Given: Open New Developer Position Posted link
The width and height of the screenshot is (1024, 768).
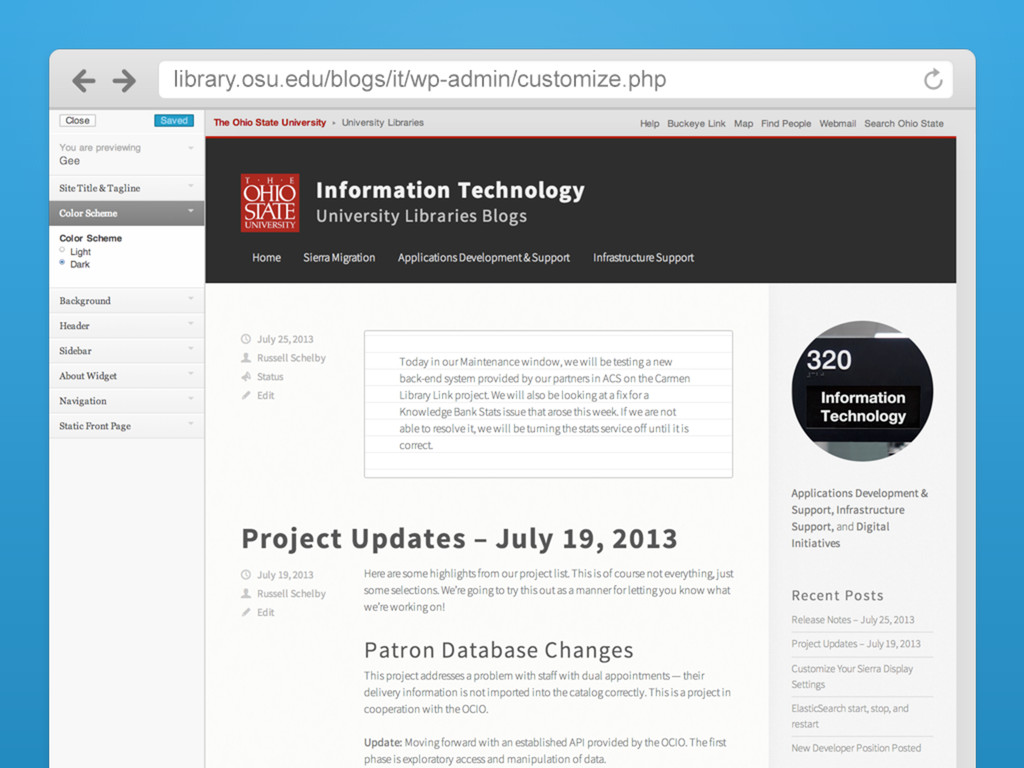Looking at the screenshot, I should coord(856,748).
